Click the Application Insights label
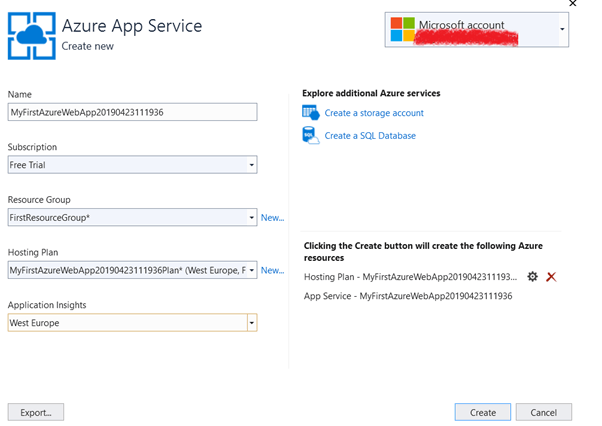The width and height of the screenshot is (602, 426). [x=47, y=305]
